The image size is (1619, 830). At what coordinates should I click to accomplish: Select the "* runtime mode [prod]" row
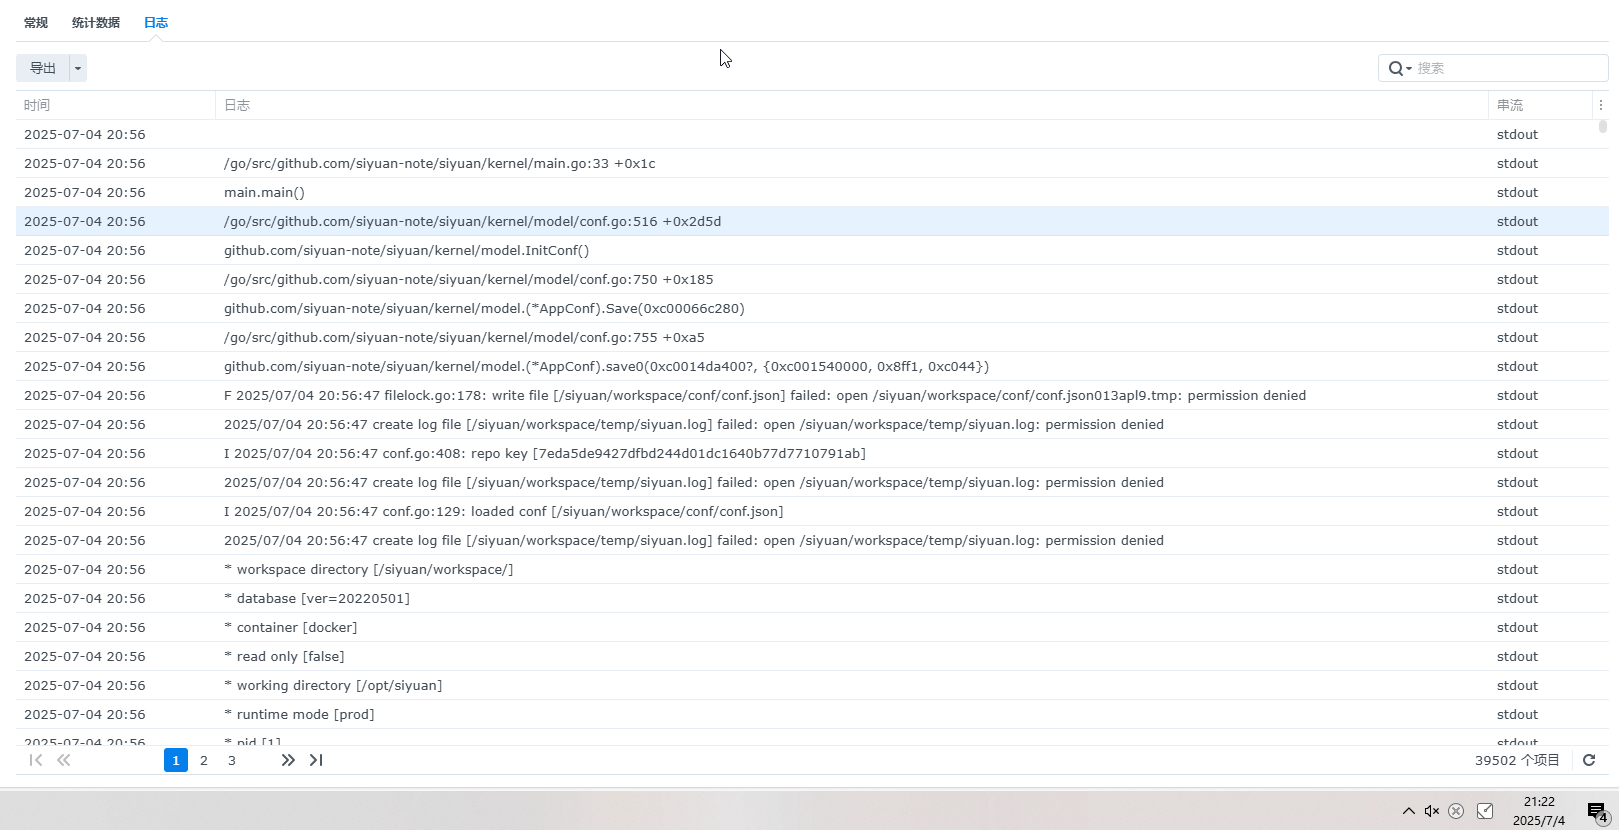[812, 714]
